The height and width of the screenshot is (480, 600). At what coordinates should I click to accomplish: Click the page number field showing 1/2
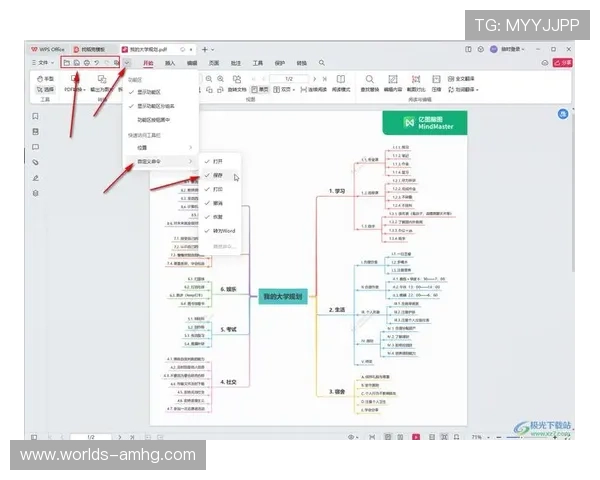(288, 78)
